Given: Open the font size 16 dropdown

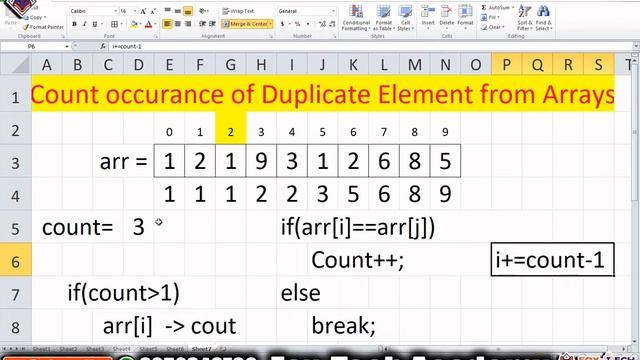Looking at the screenshot, I should coord(135,11).
